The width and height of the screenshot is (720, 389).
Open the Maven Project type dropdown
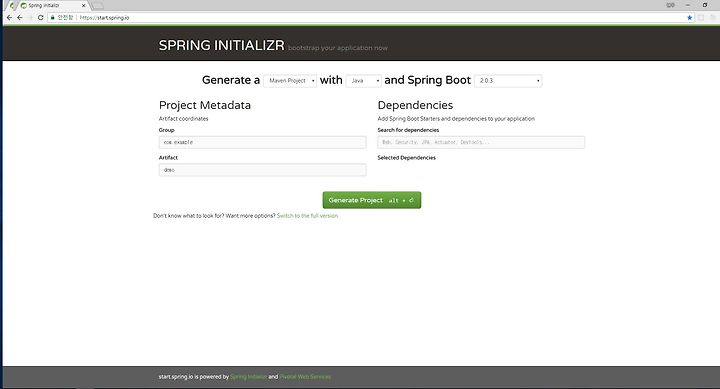pos(290,80)
